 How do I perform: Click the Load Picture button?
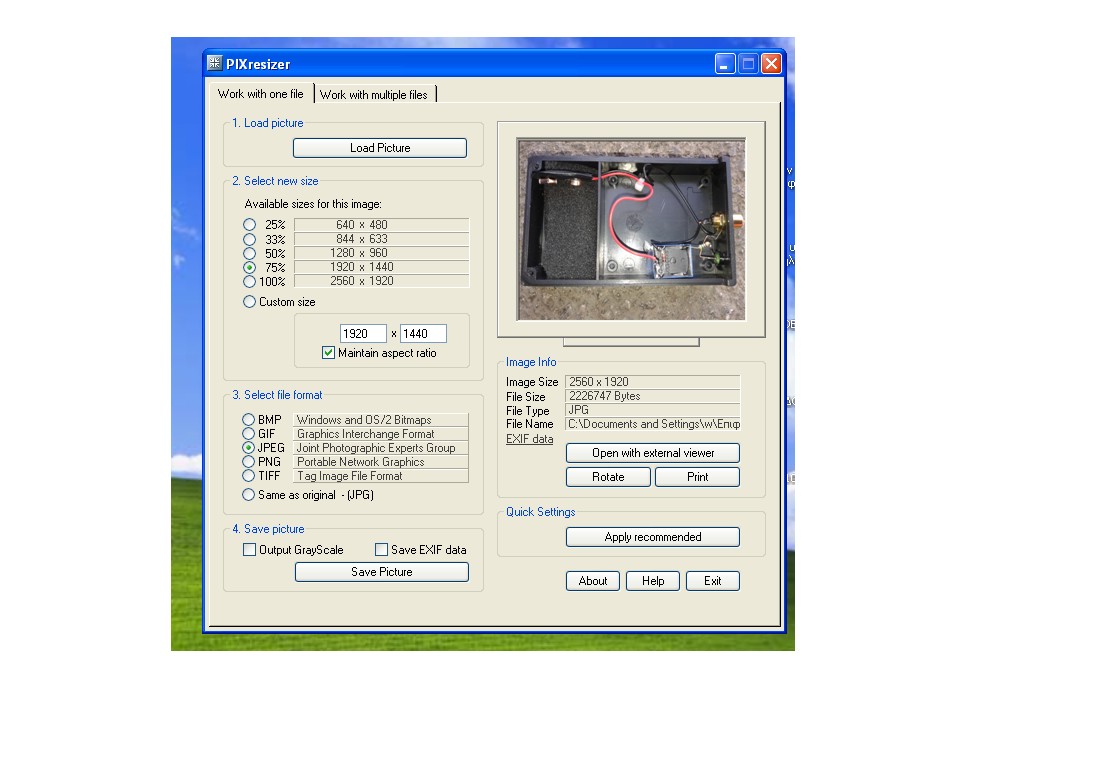click(x=380, y=148)
